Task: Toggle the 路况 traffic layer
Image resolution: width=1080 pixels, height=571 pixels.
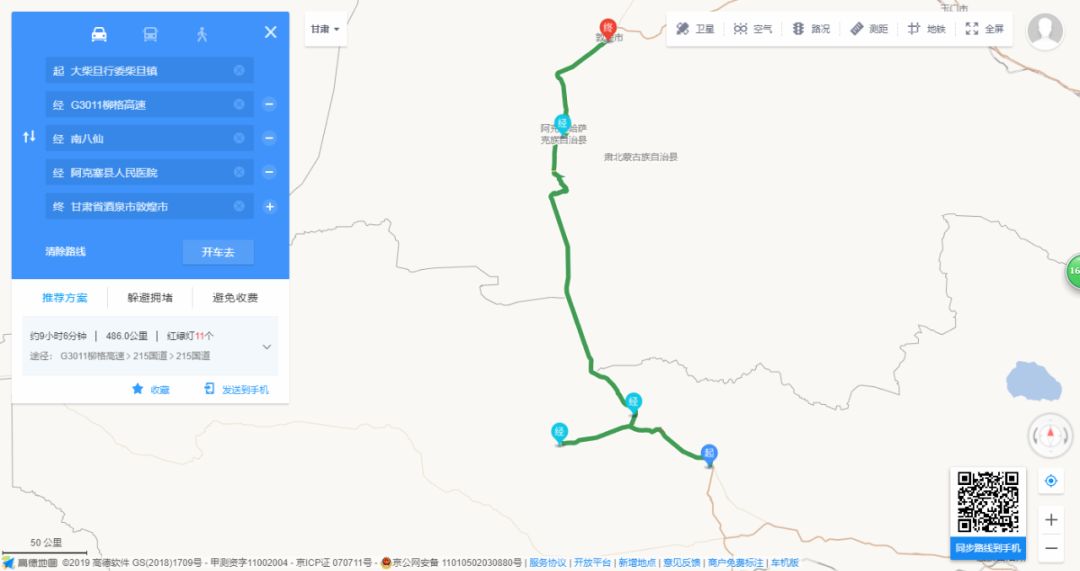Action: [811, 29]
